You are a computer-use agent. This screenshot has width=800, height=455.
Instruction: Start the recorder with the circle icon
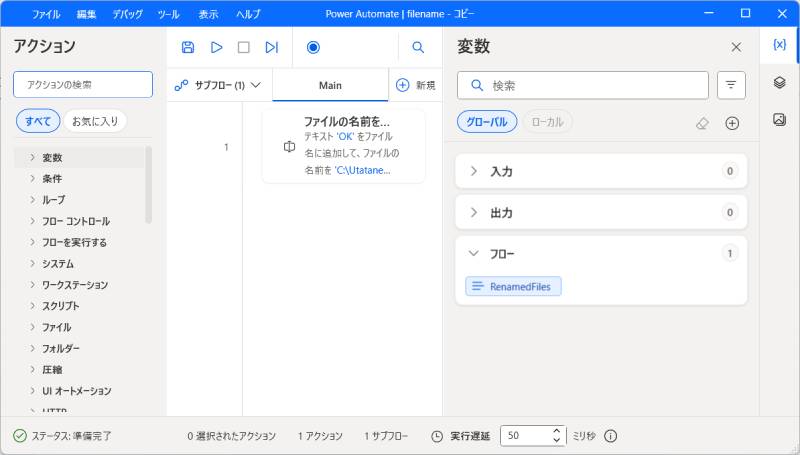coord(313,47)
